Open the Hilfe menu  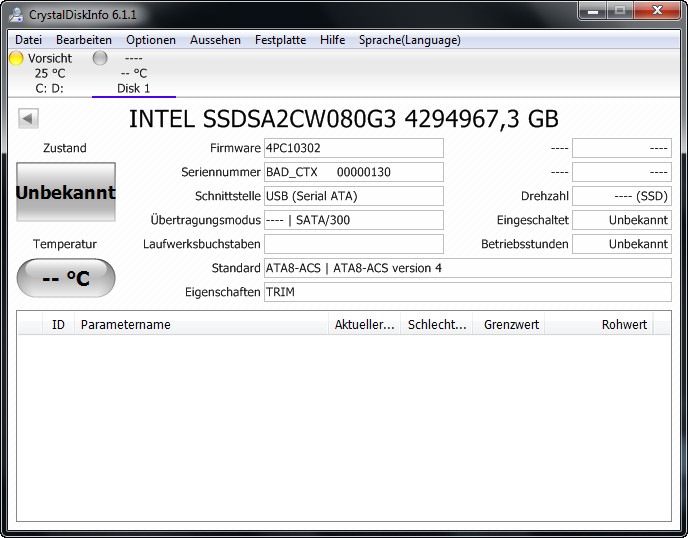(x=332, y=40)
